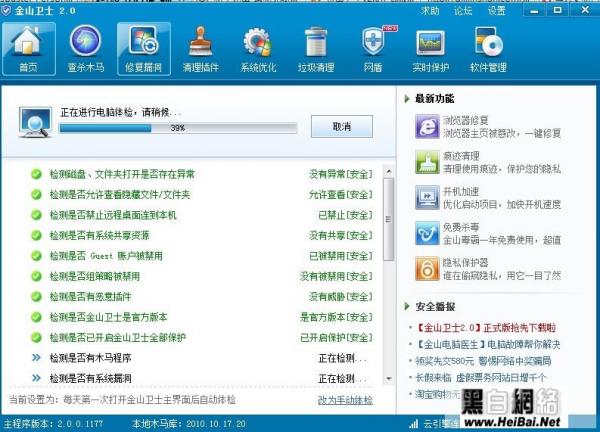The image size is (600, 432).
Task: Open the 清理插件 plugin cleanup tool
Action: (x=200, y=48)
